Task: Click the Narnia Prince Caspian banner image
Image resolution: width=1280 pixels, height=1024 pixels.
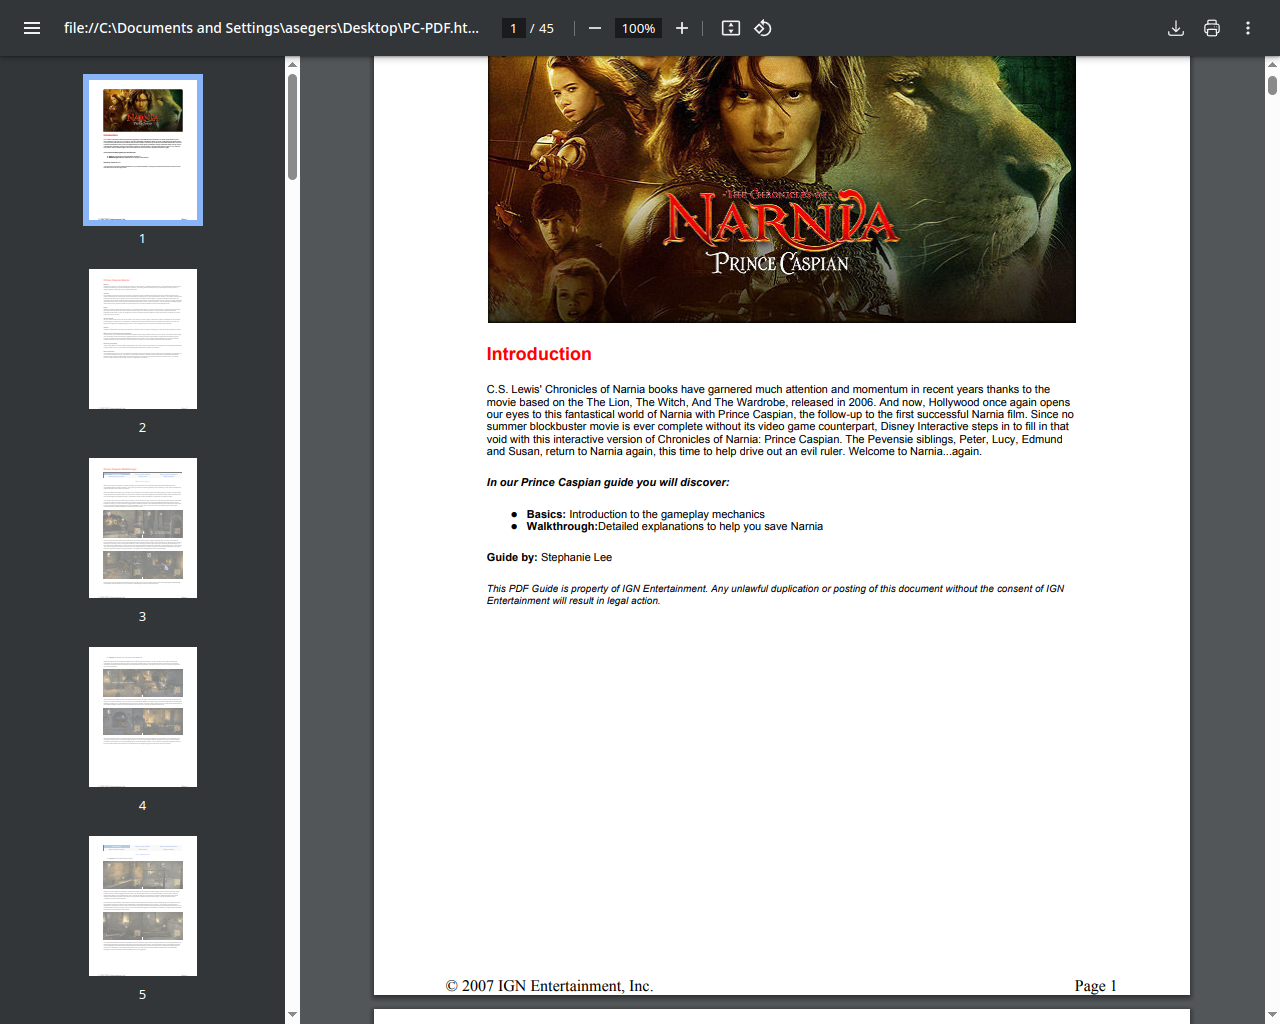Action: click(x=782, y=189)
